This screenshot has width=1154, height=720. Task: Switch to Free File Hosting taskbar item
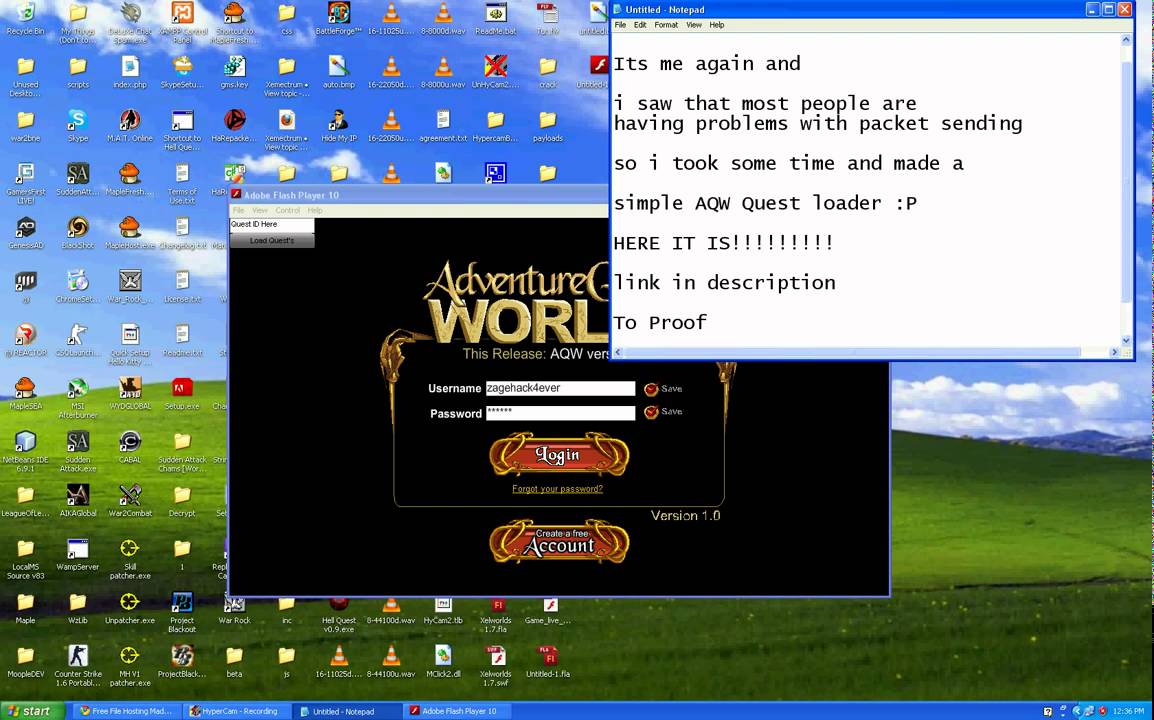[125, 711]
